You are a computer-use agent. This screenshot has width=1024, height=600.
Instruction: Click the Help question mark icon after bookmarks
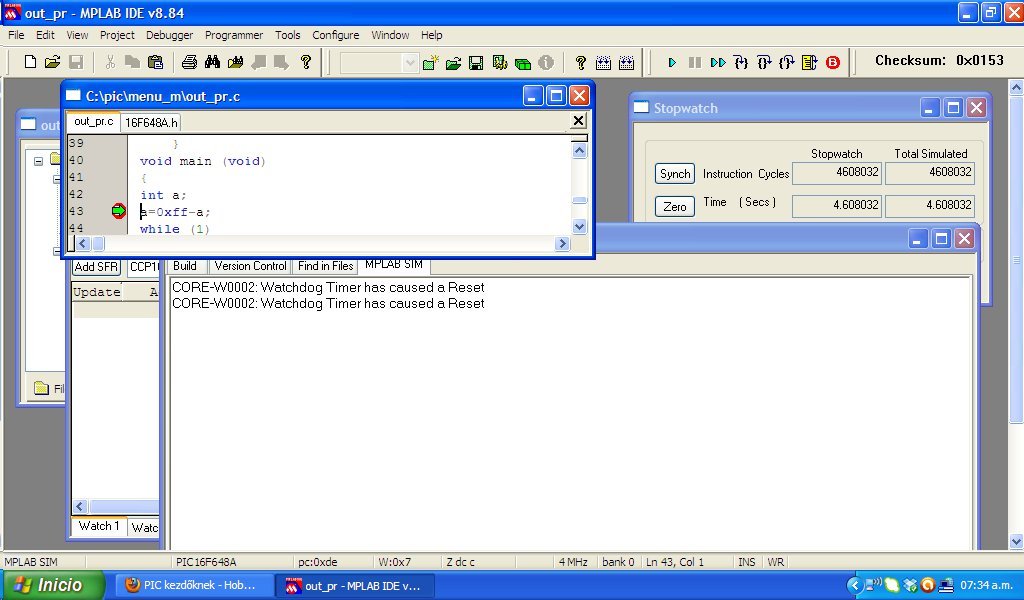[x=306, y=62]
